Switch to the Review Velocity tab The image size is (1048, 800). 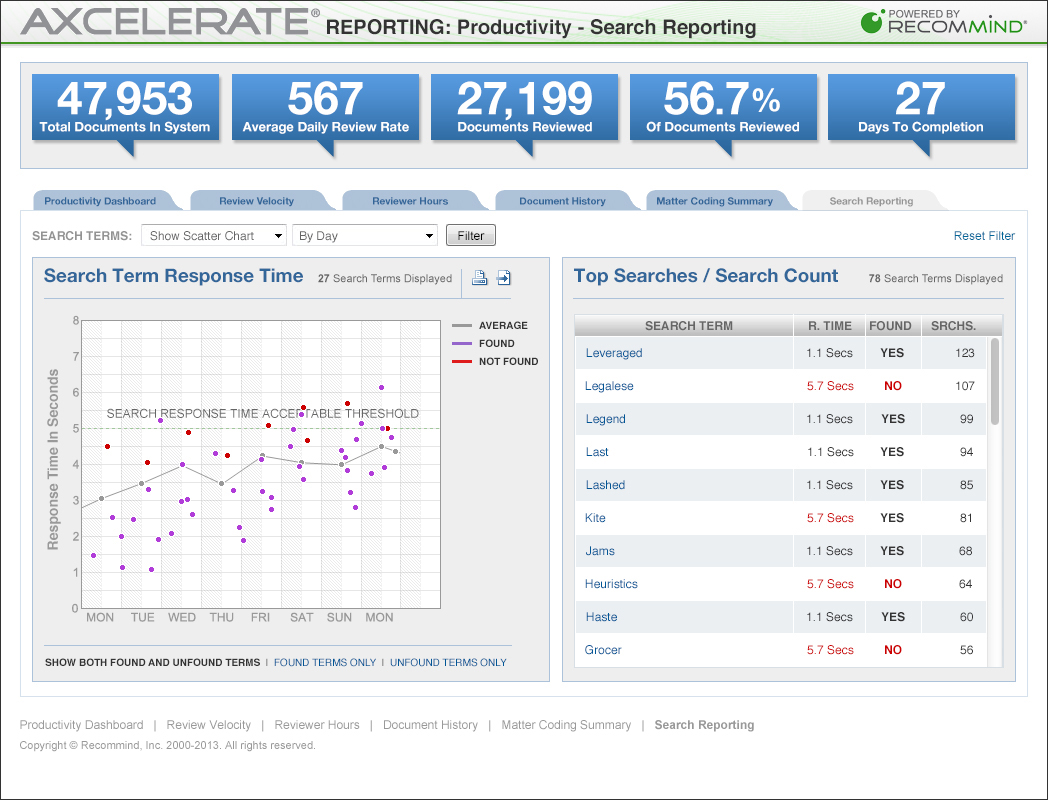257,201
